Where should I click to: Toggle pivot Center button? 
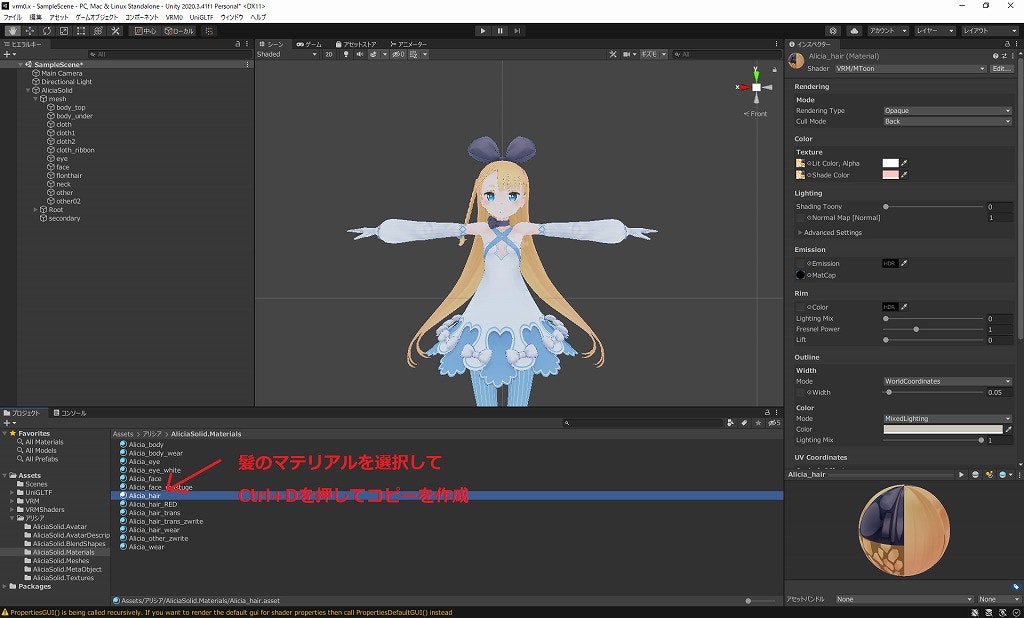tap(146, 31)
